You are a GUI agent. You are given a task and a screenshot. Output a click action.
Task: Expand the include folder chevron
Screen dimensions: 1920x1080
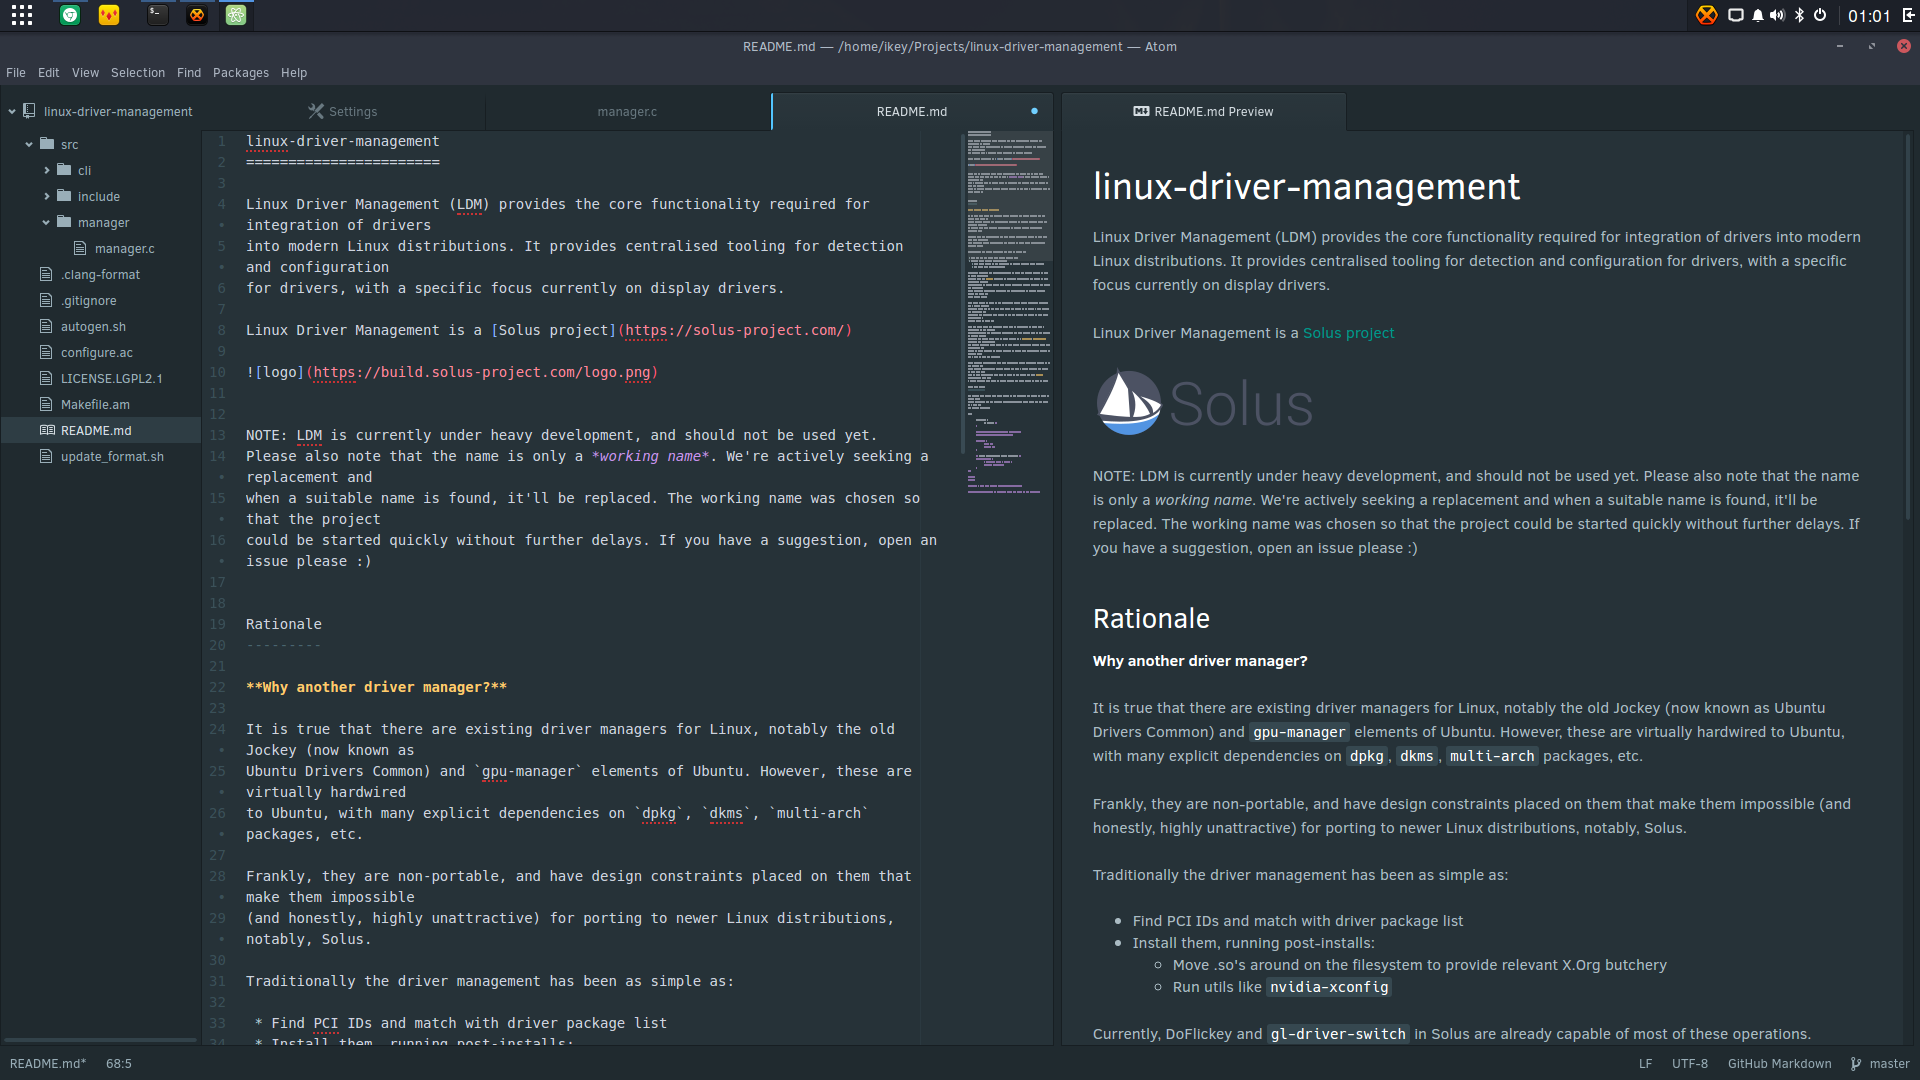46,196
